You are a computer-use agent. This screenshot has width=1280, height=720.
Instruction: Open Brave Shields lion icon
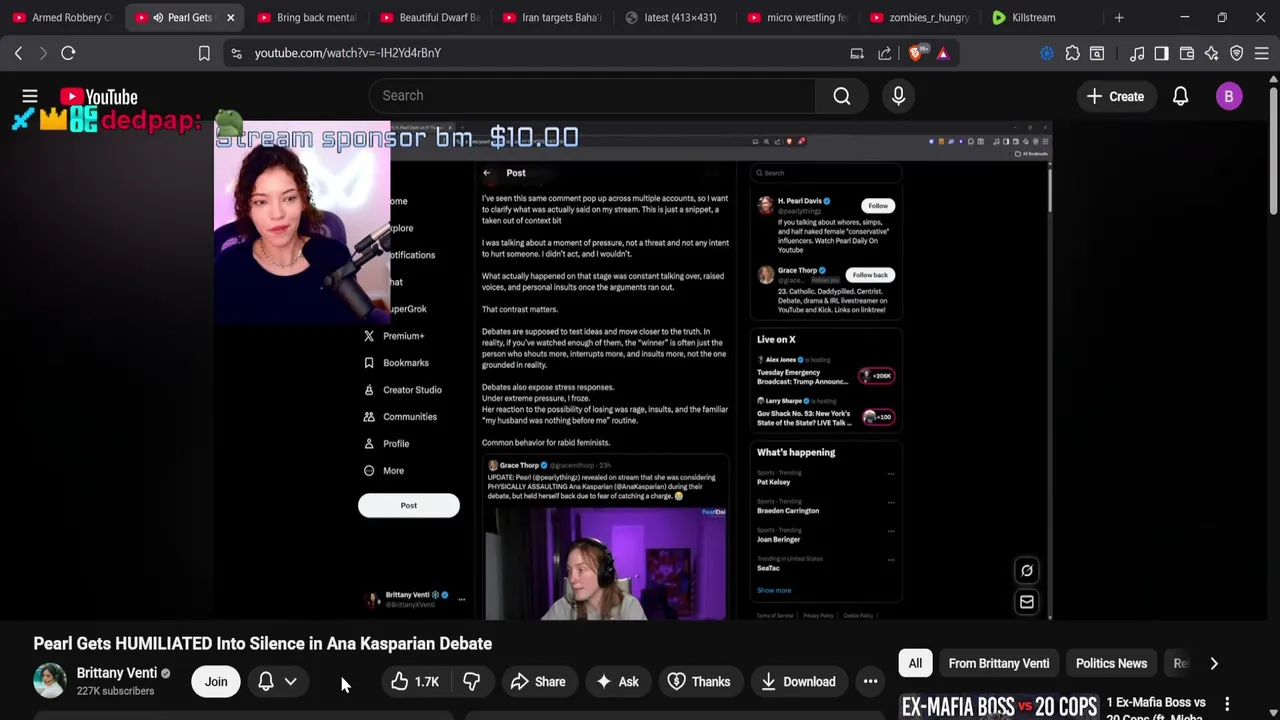[x=915, y=53]
